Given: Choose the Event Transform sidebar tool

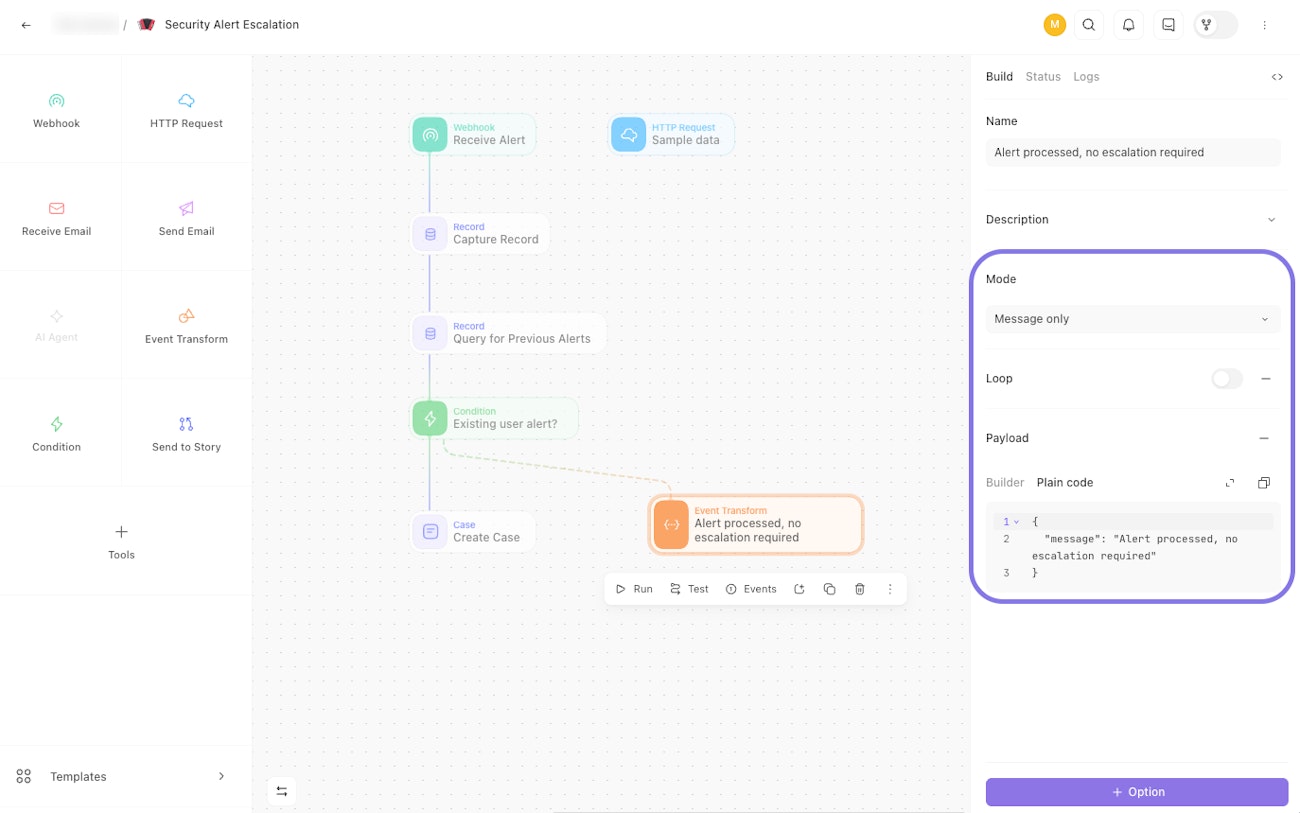Looking at the screenshot, I should (186, 326).
